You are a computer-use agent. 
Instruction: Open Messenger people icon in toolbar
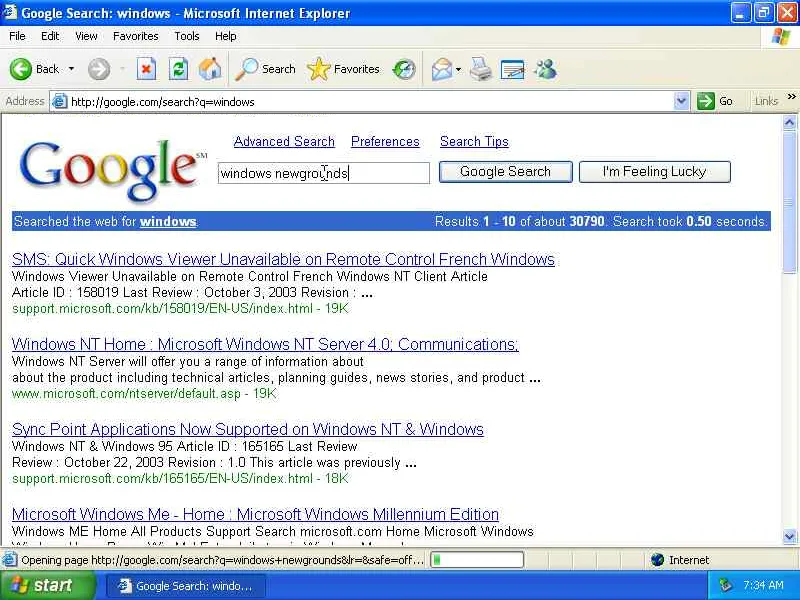546,69
